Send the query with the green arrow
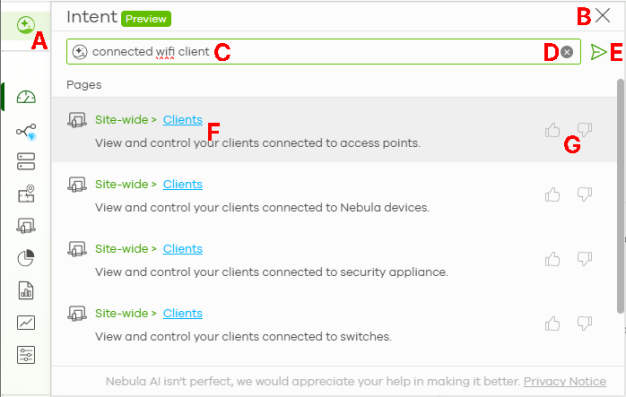 coord(598,52)
